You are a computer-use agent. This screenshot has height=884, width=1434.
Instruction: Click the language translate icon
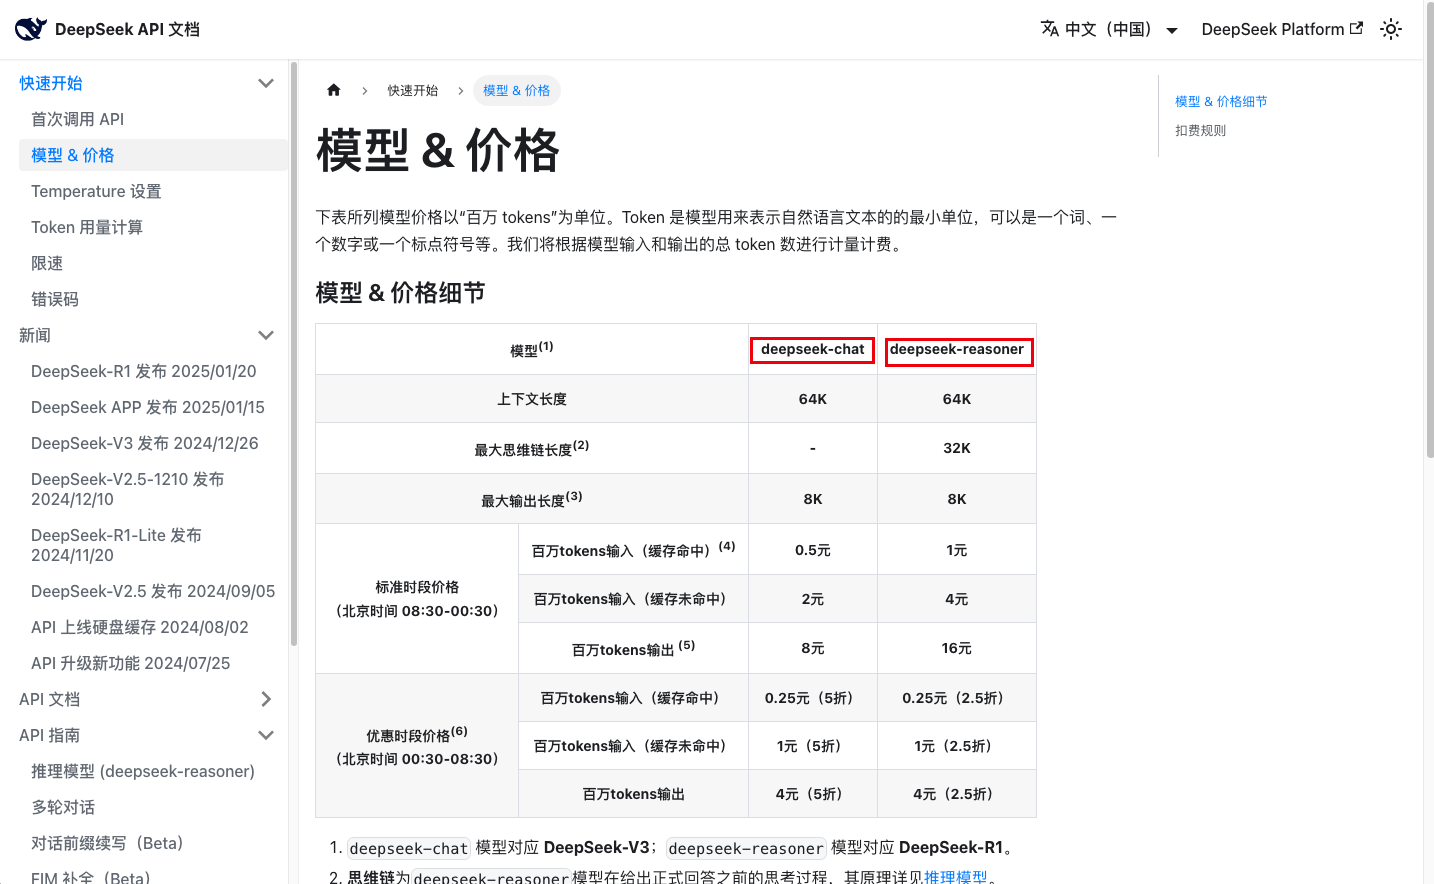pos(1049,29)
